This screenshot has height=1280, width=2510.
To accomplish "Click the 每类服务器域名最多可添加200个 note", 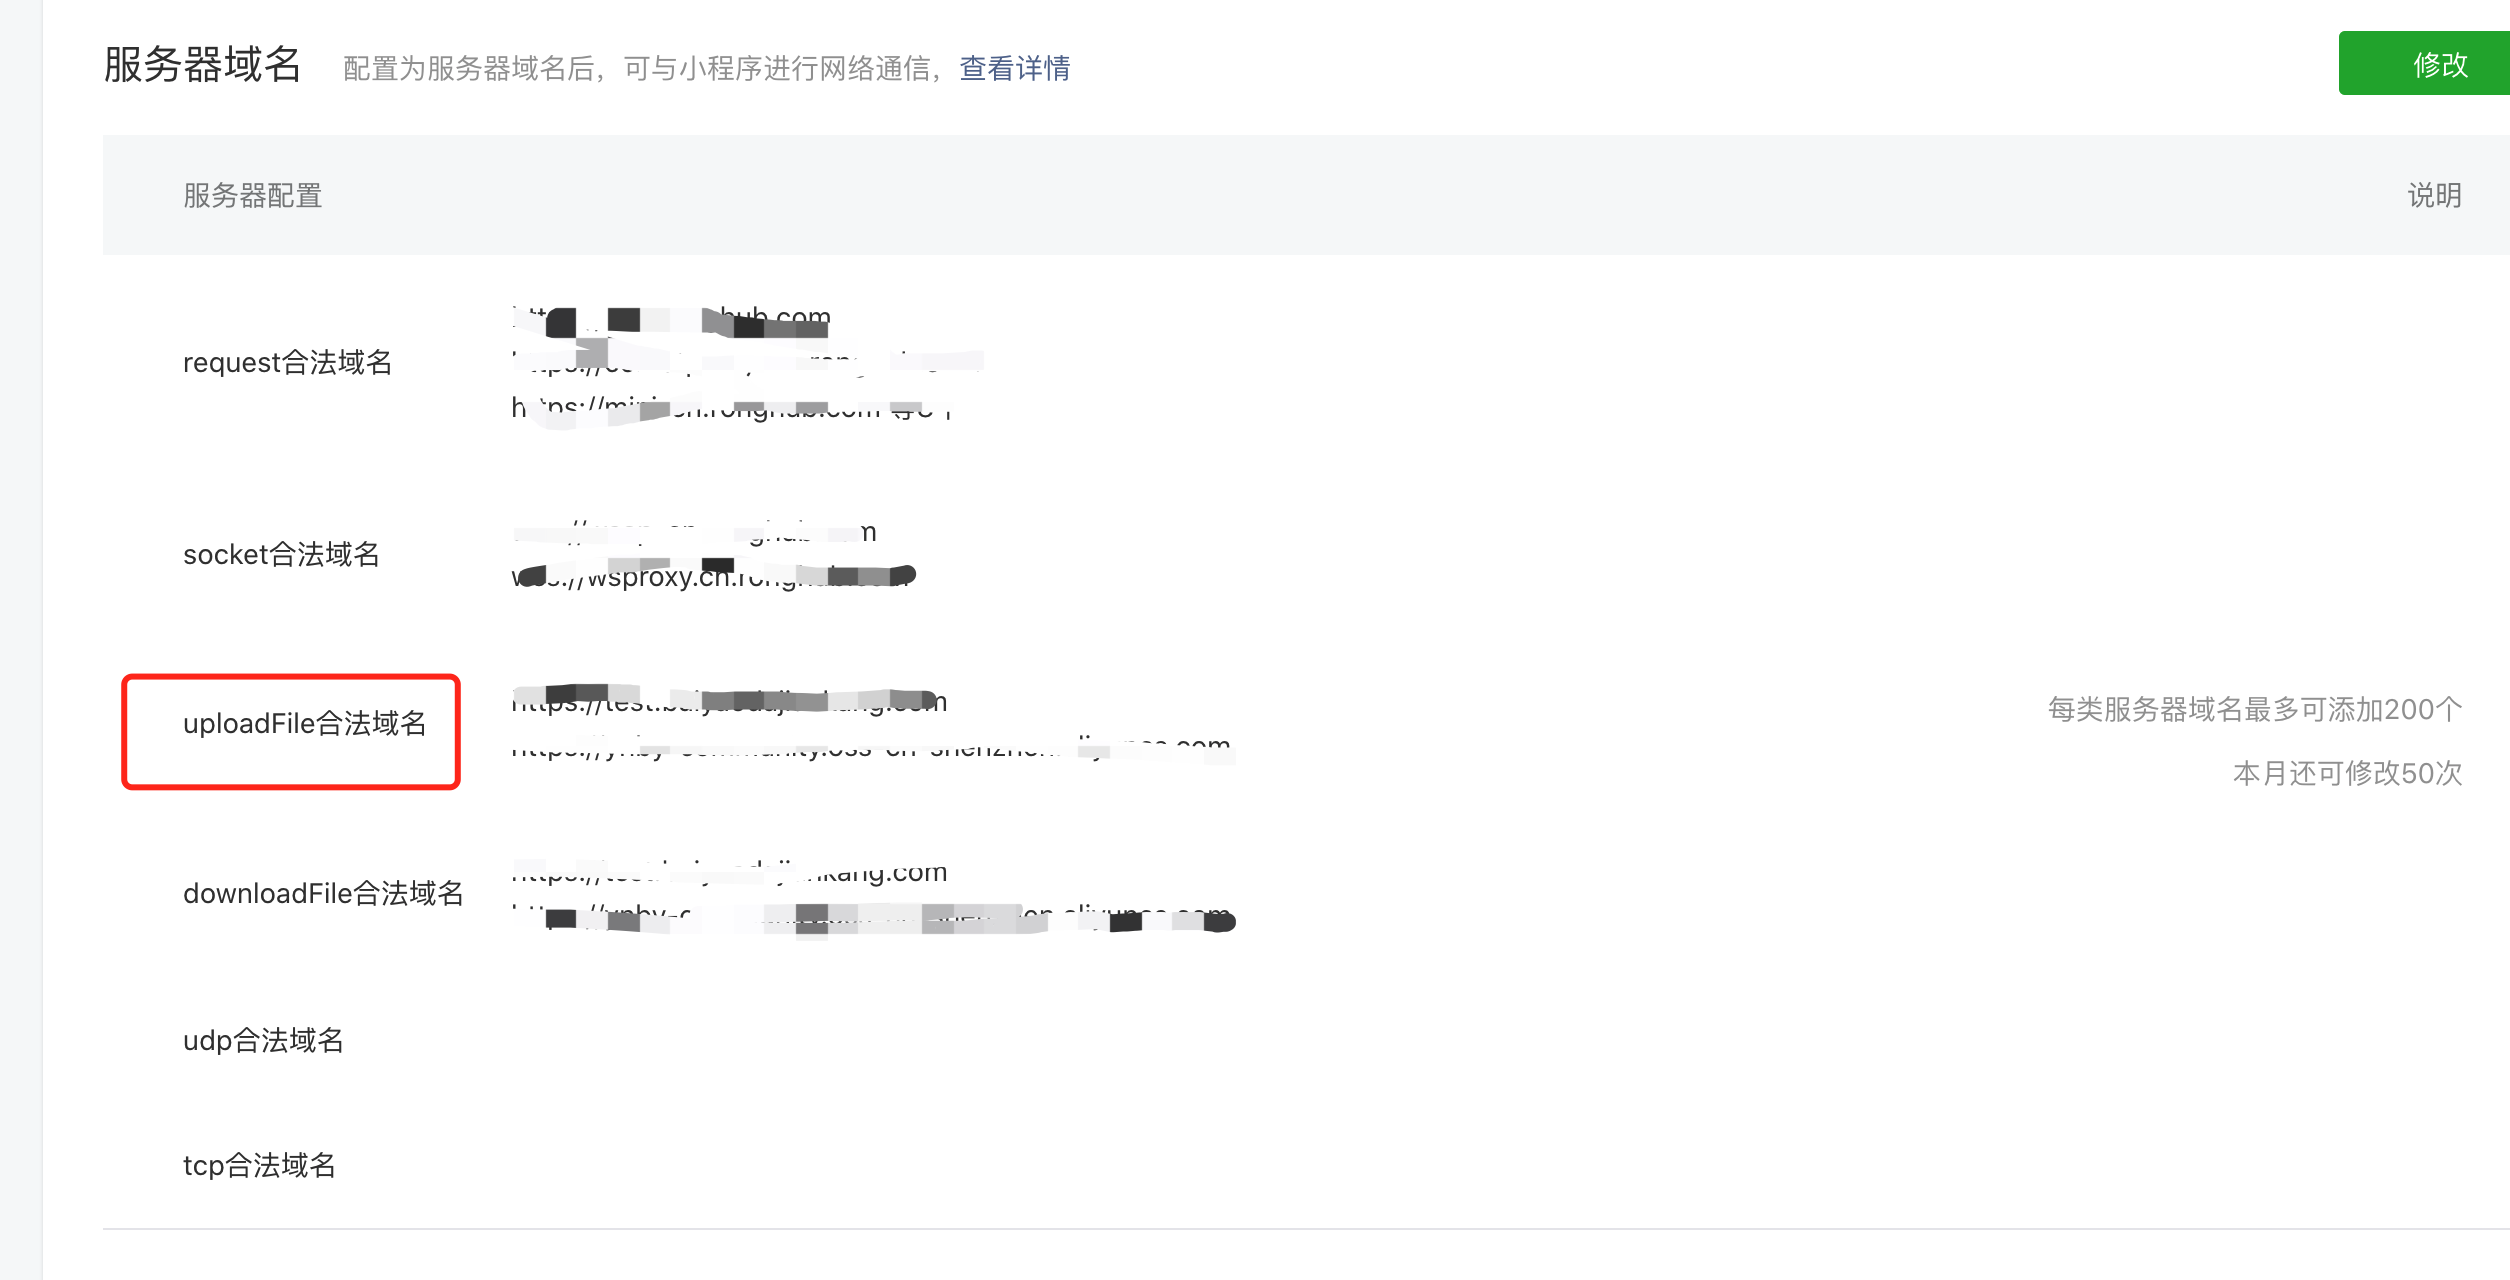I will click(2255, 709).
